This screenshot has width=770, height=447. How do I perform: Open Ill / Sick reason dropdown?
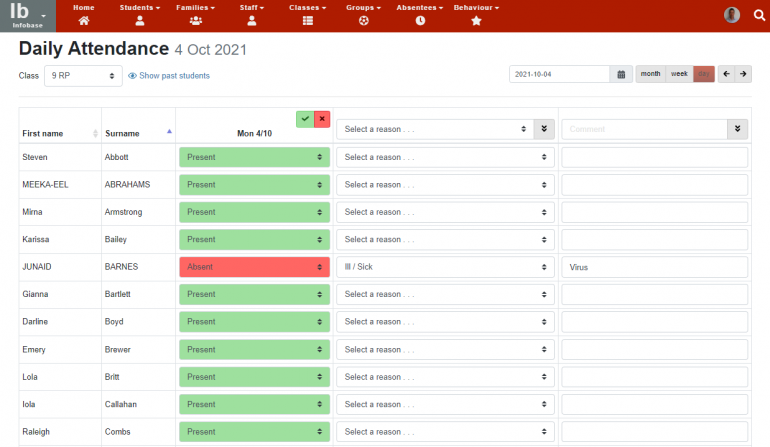pyautogui.click(x=445, y=267)
